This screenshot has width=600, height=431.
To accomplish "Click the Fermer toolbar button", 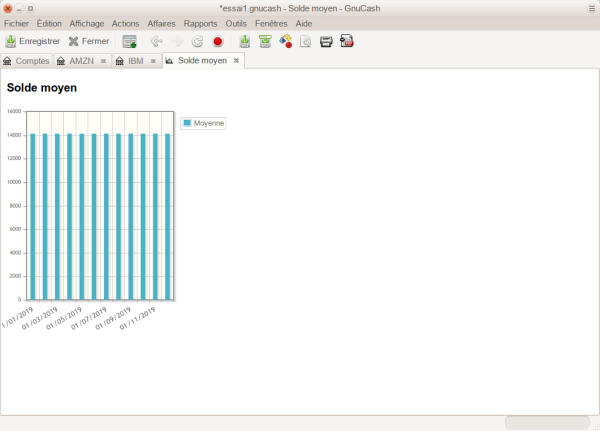I will (89, 42).
